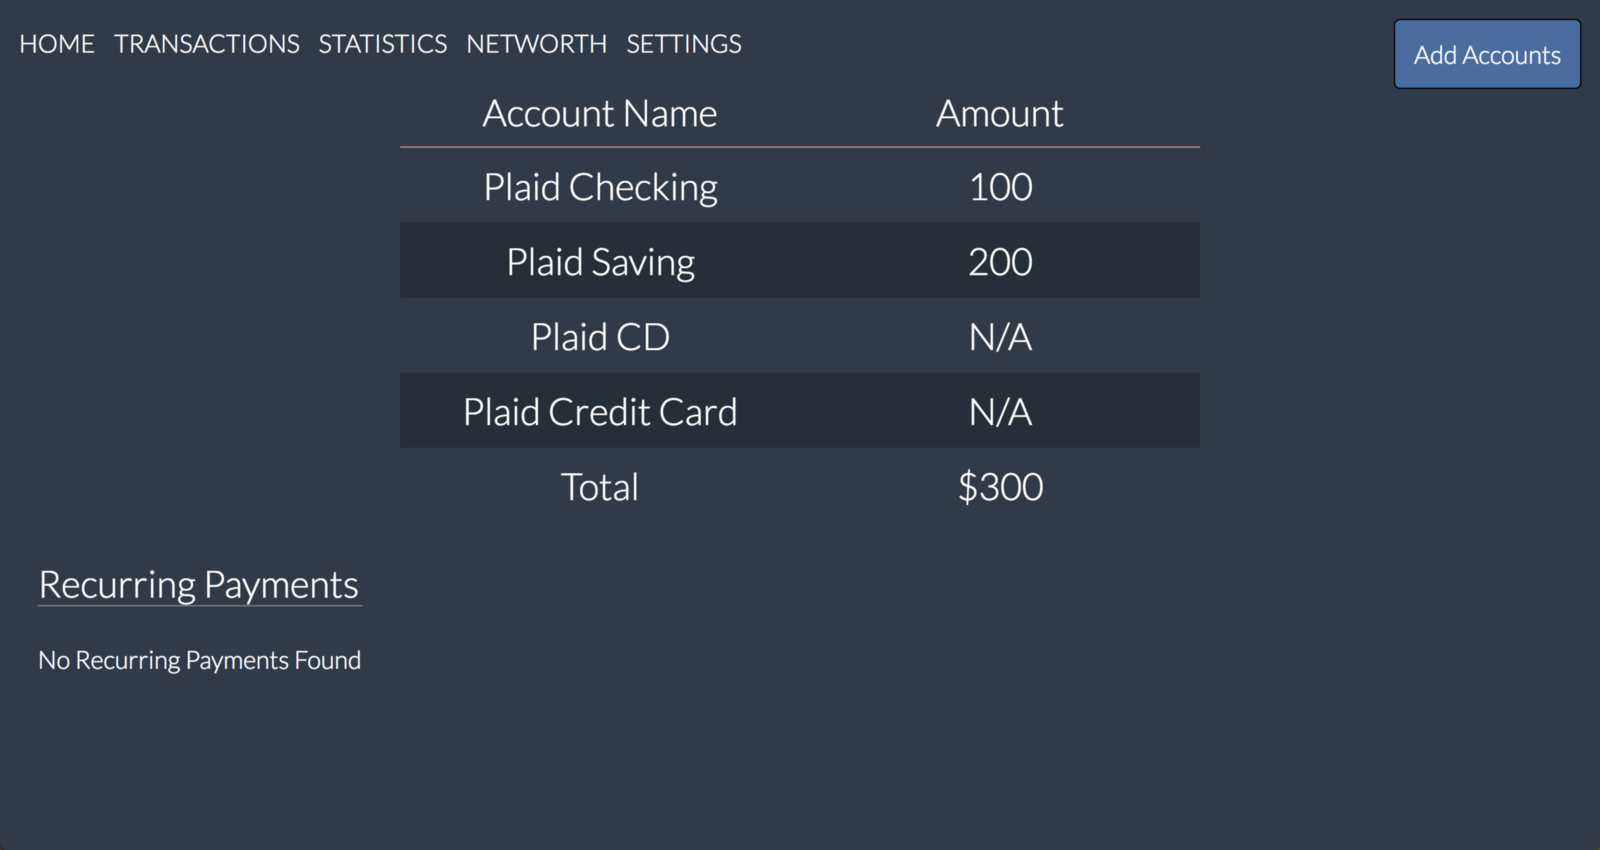Screen dimensions: 1600x850
Task: Open the SETTINGS page
Action: pyautogui.click(x=684, y=44)
